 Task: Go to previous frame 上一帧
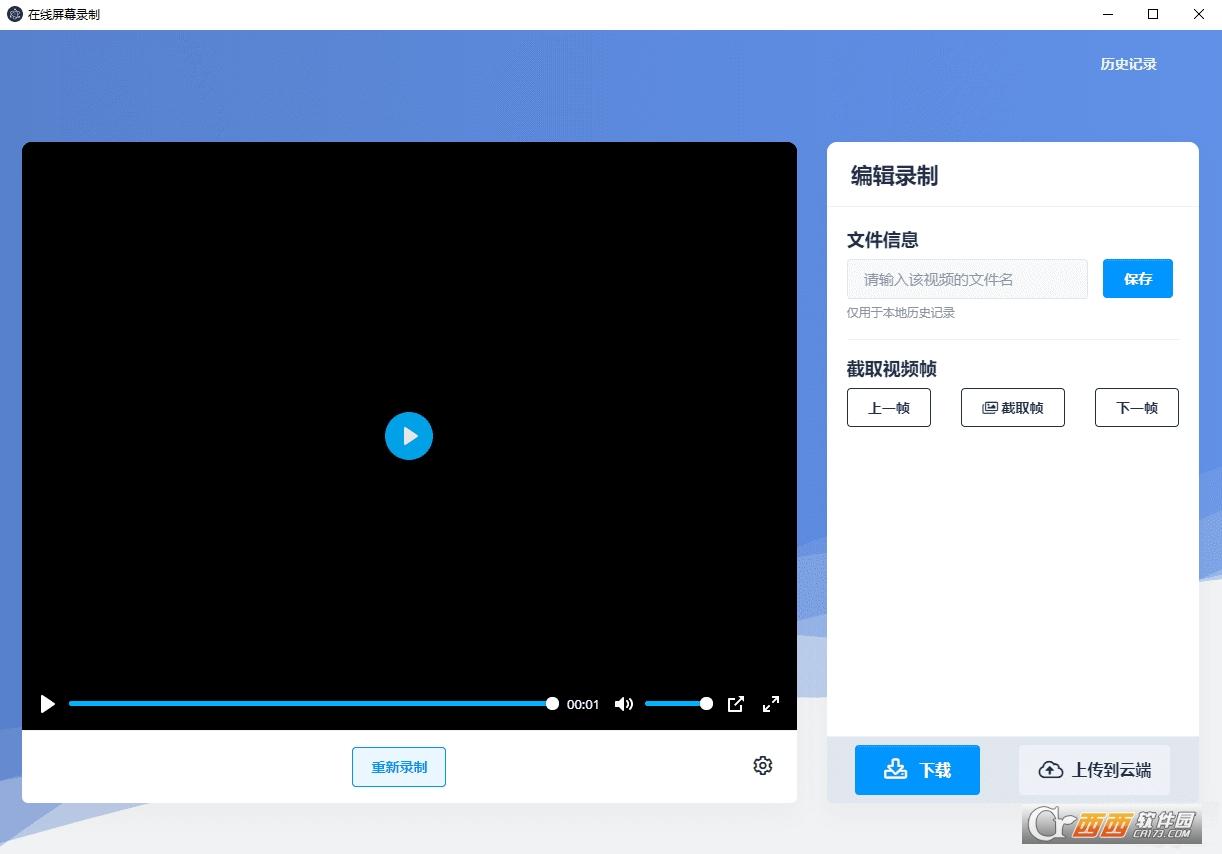888,408
